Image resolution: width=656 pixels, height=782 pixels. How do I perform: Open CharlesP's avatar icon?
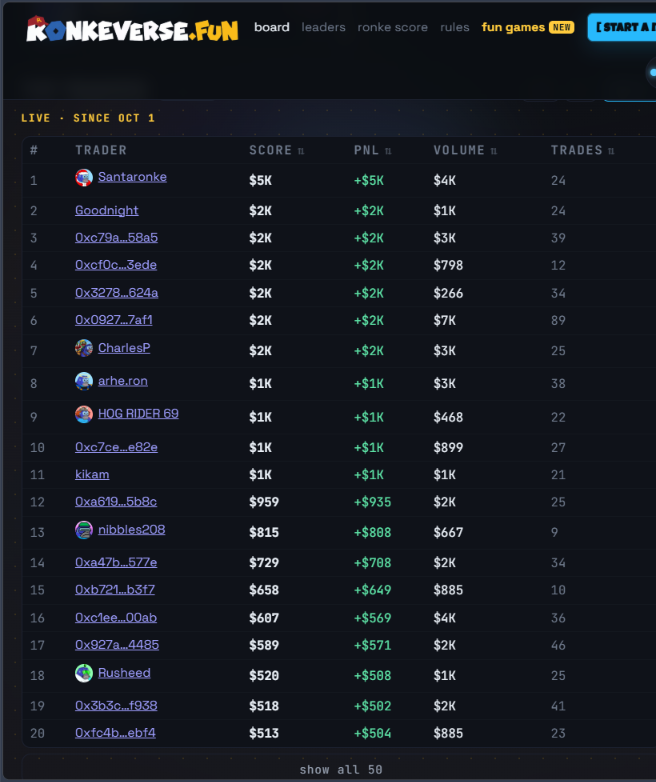(x=84, y=348)
